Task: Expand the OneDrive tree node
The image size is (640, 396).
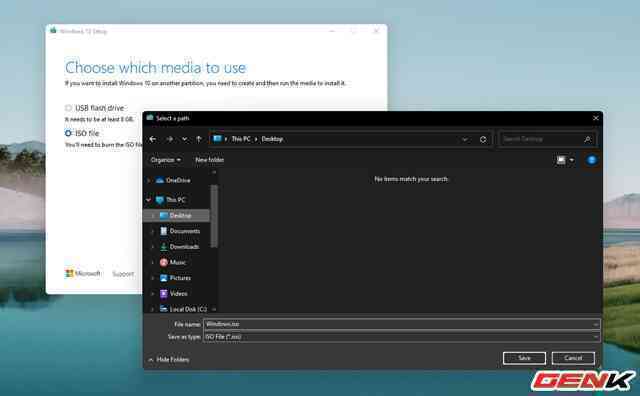Action: click(149, 180)
